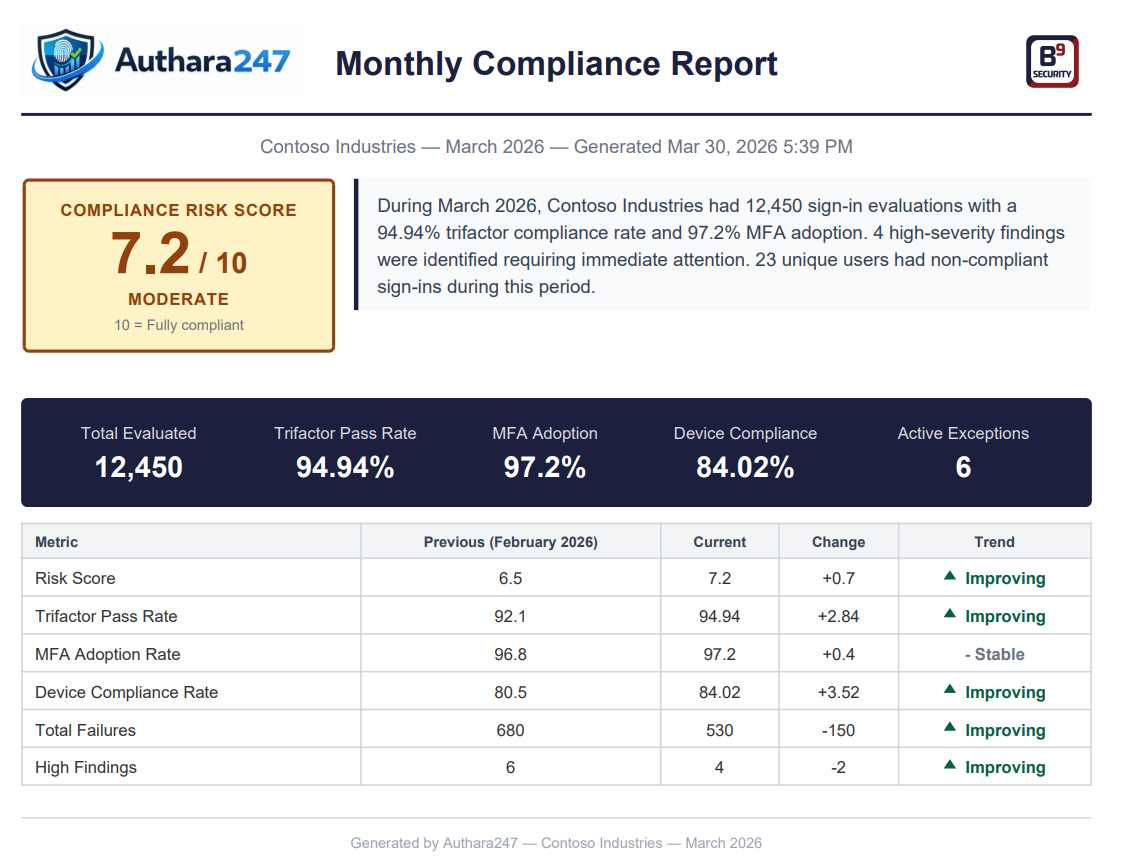1121x868 pixels.
Task: Click the Metric column header
Action: click(x=57, y=541)
